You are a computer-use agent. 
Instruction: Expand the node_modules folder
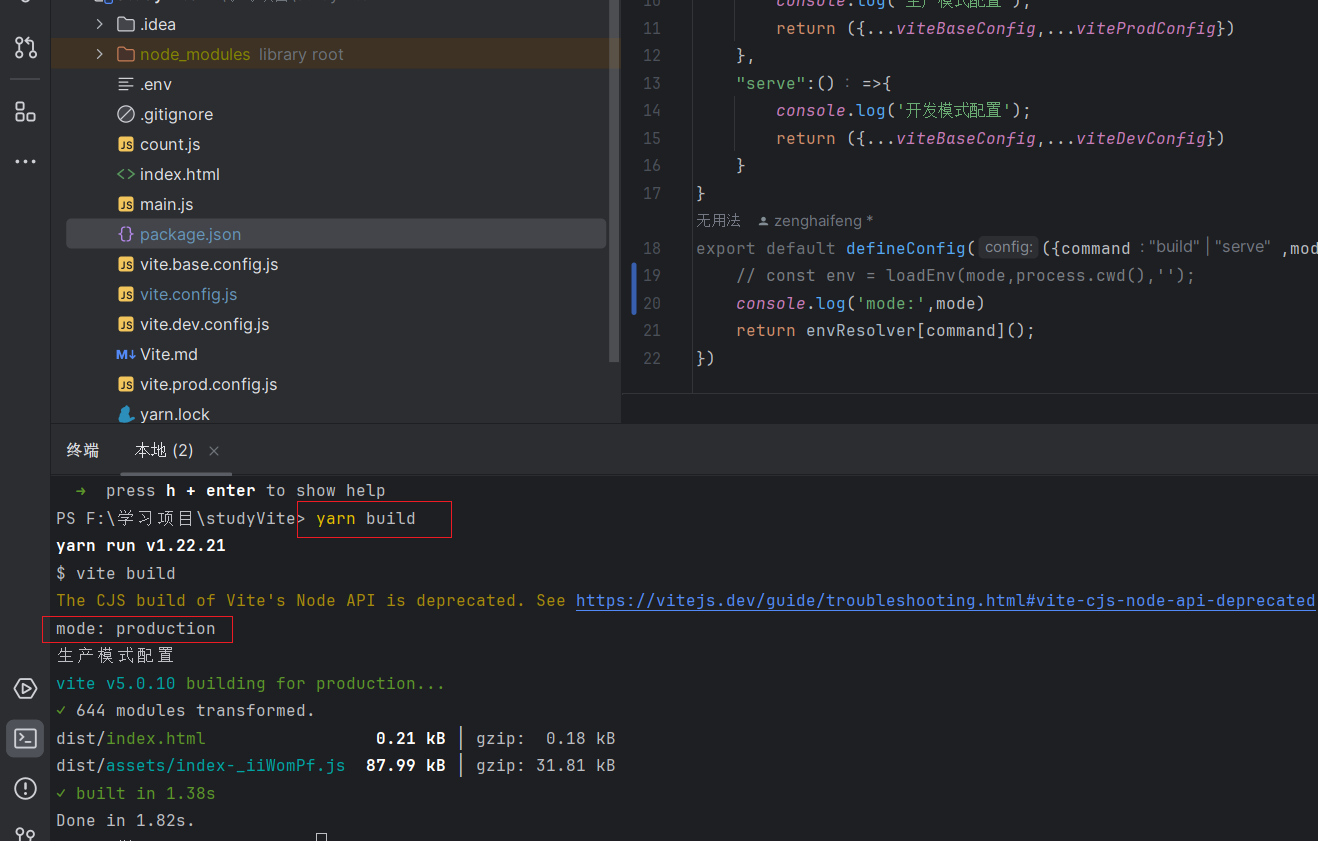(99, 54)
